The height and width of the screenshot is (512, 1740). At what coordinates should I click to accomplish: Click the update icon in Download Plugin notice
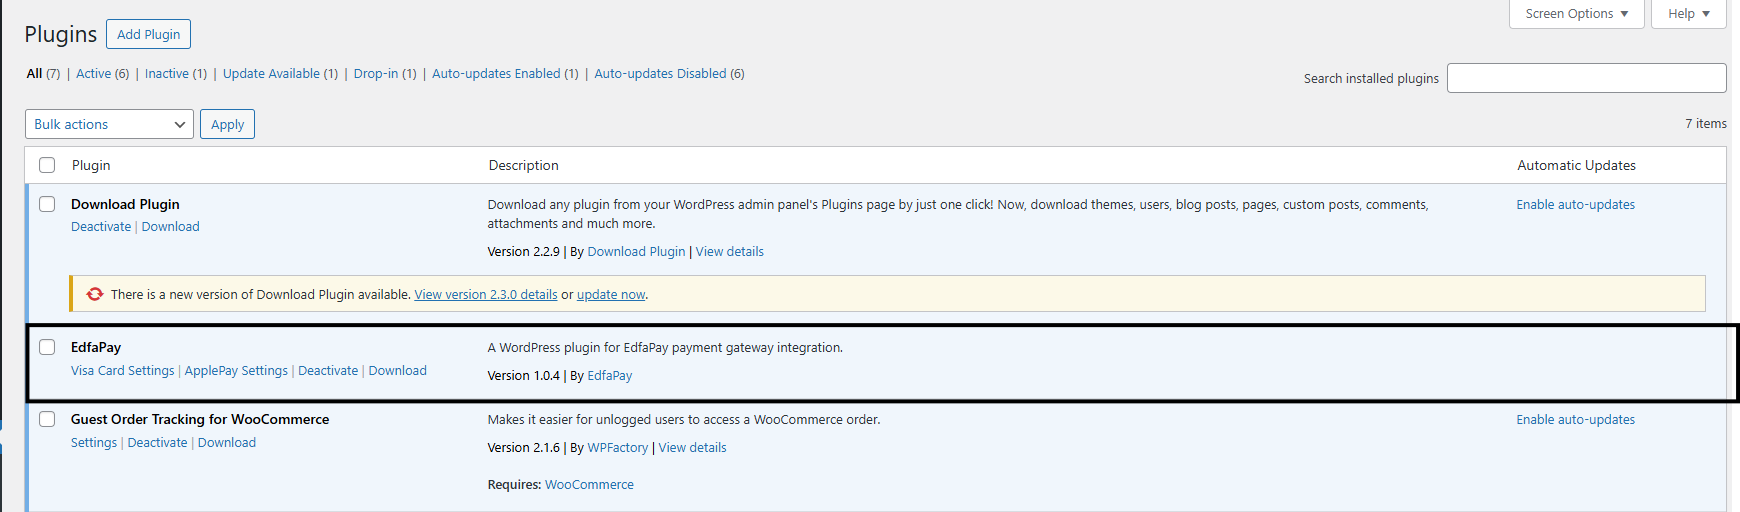pyautogui.click(x=95, y=294)
